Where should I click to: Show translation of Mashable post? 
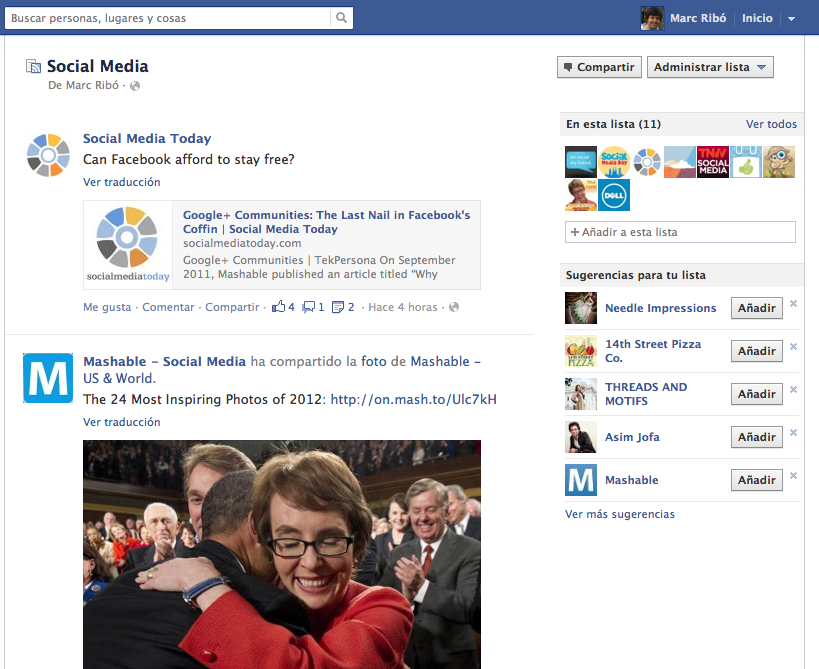click(122, 422)
